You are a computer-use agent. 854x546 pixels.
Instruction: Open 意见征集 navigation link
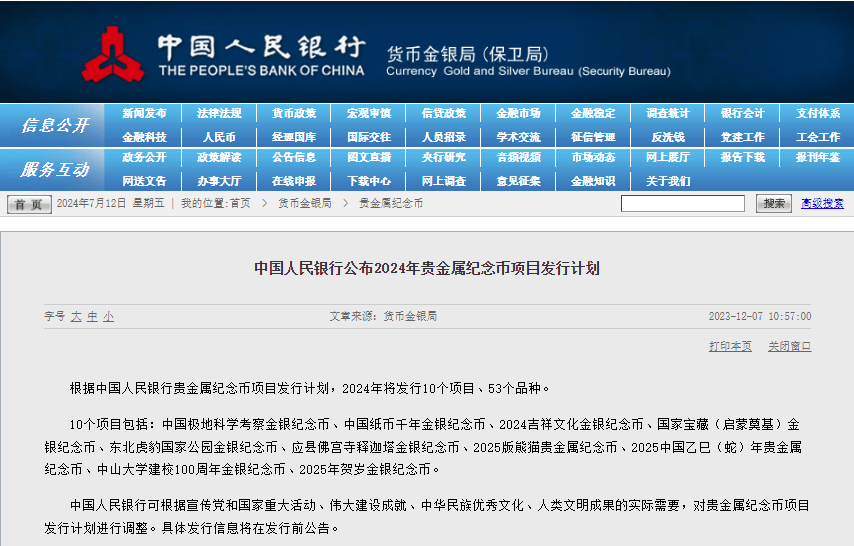(518, 181)
